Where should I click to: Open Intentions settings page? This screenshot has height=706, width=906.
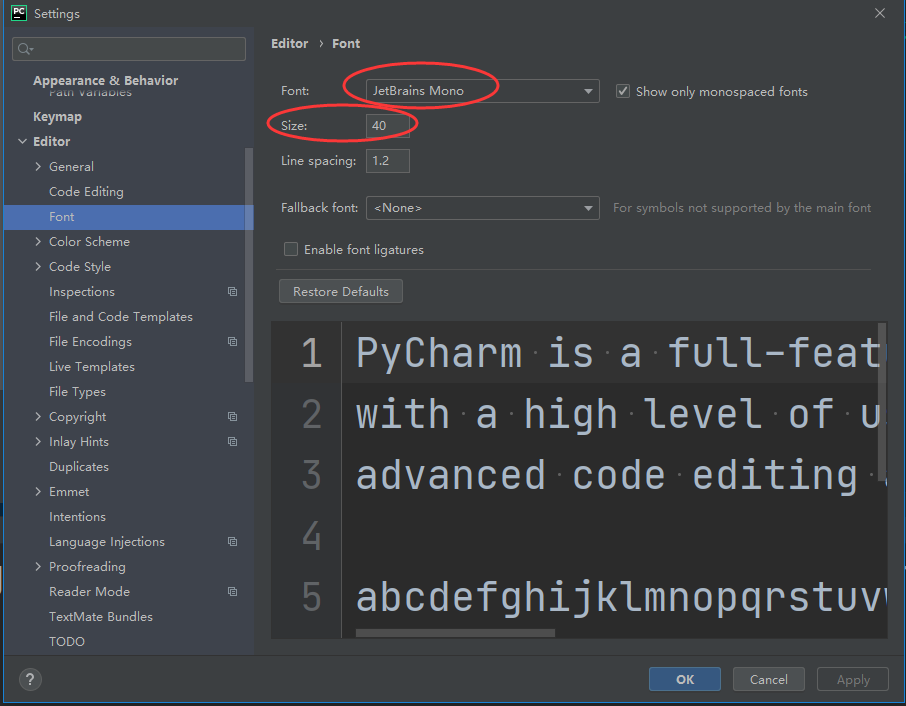[x=77, y=517]
